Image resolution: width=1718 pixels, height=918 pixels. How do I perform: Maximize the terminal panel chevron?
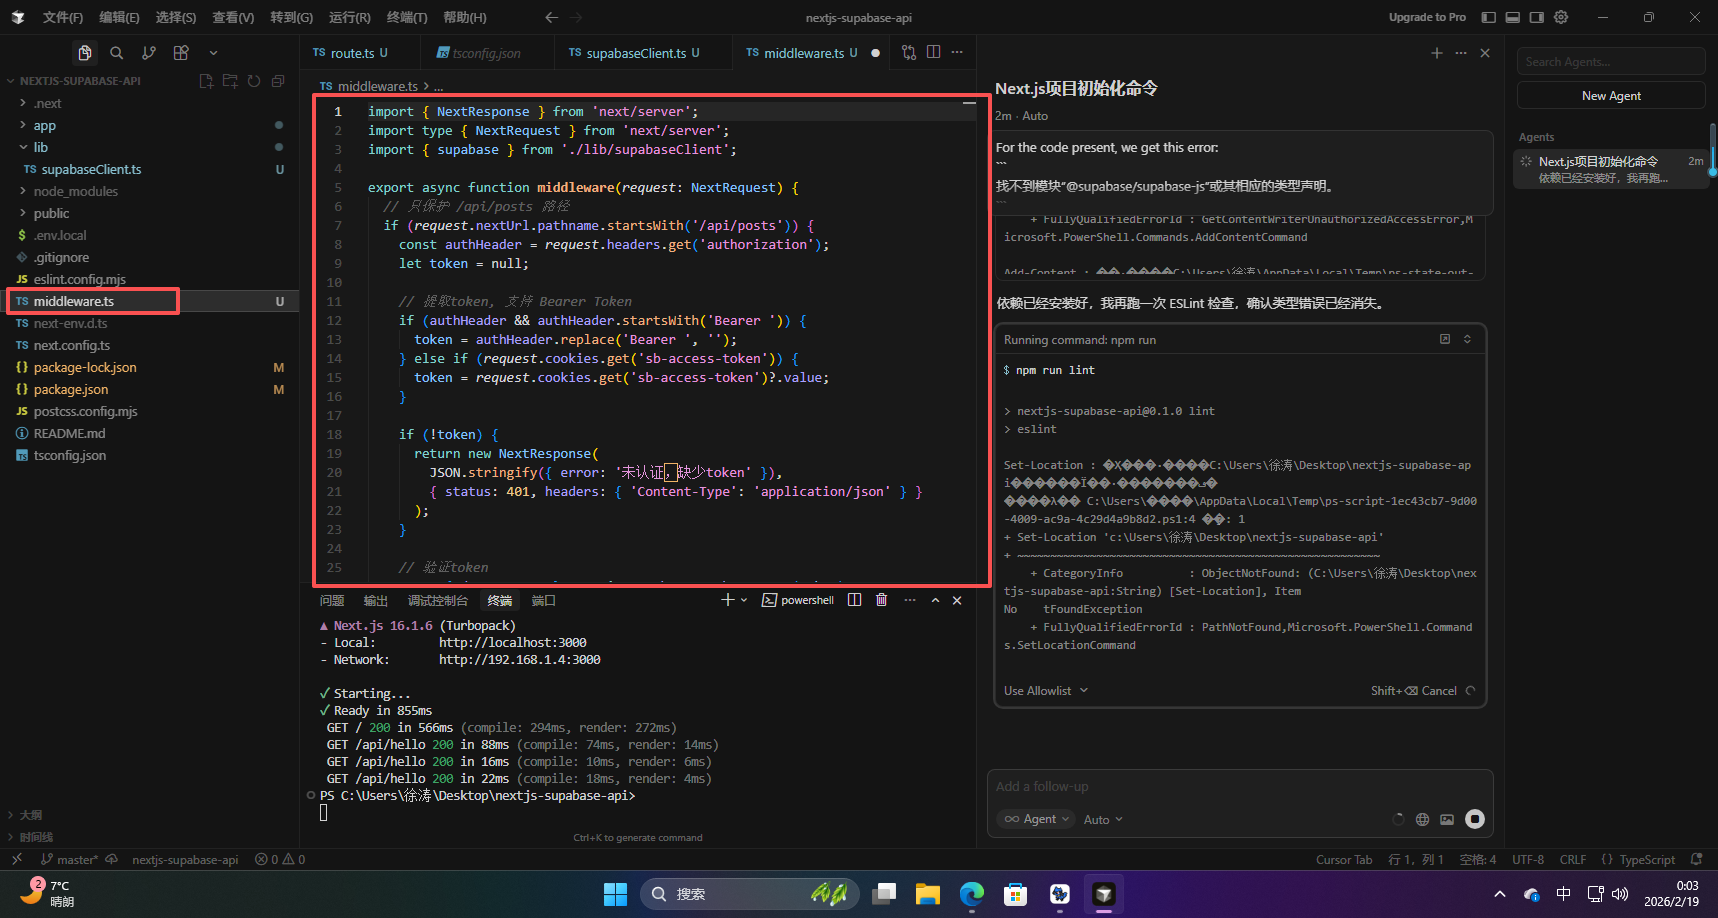click(x=935, y=600)
